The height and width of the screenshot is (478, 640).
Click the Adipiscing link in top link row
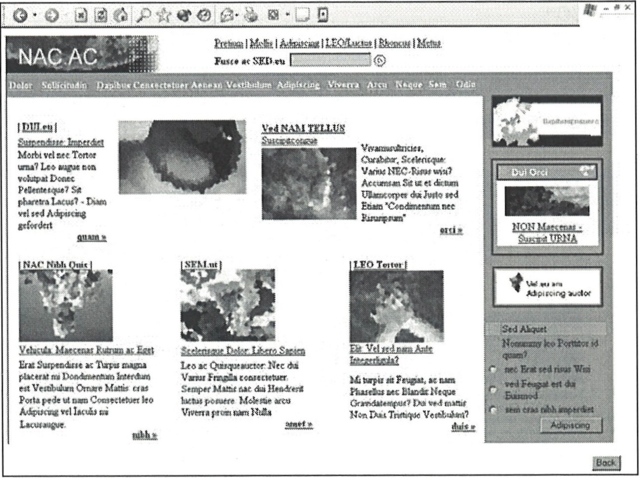300,43
